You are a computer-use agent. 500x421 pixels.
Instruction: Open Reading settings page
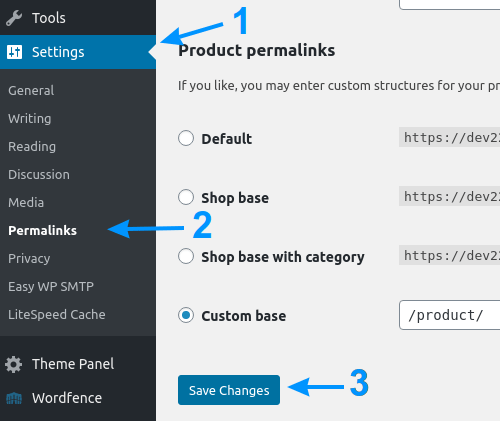click(32, 147)
